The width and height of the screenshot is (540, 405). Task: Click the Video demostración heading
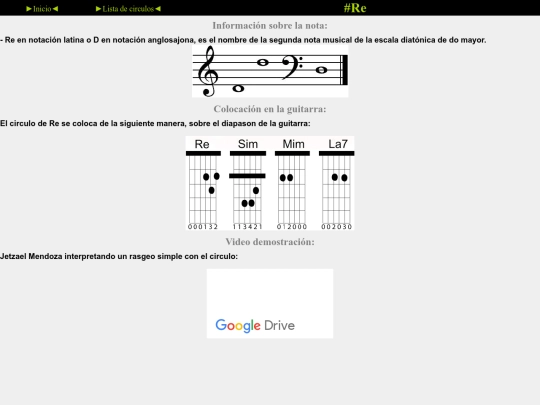pos(270,242)
